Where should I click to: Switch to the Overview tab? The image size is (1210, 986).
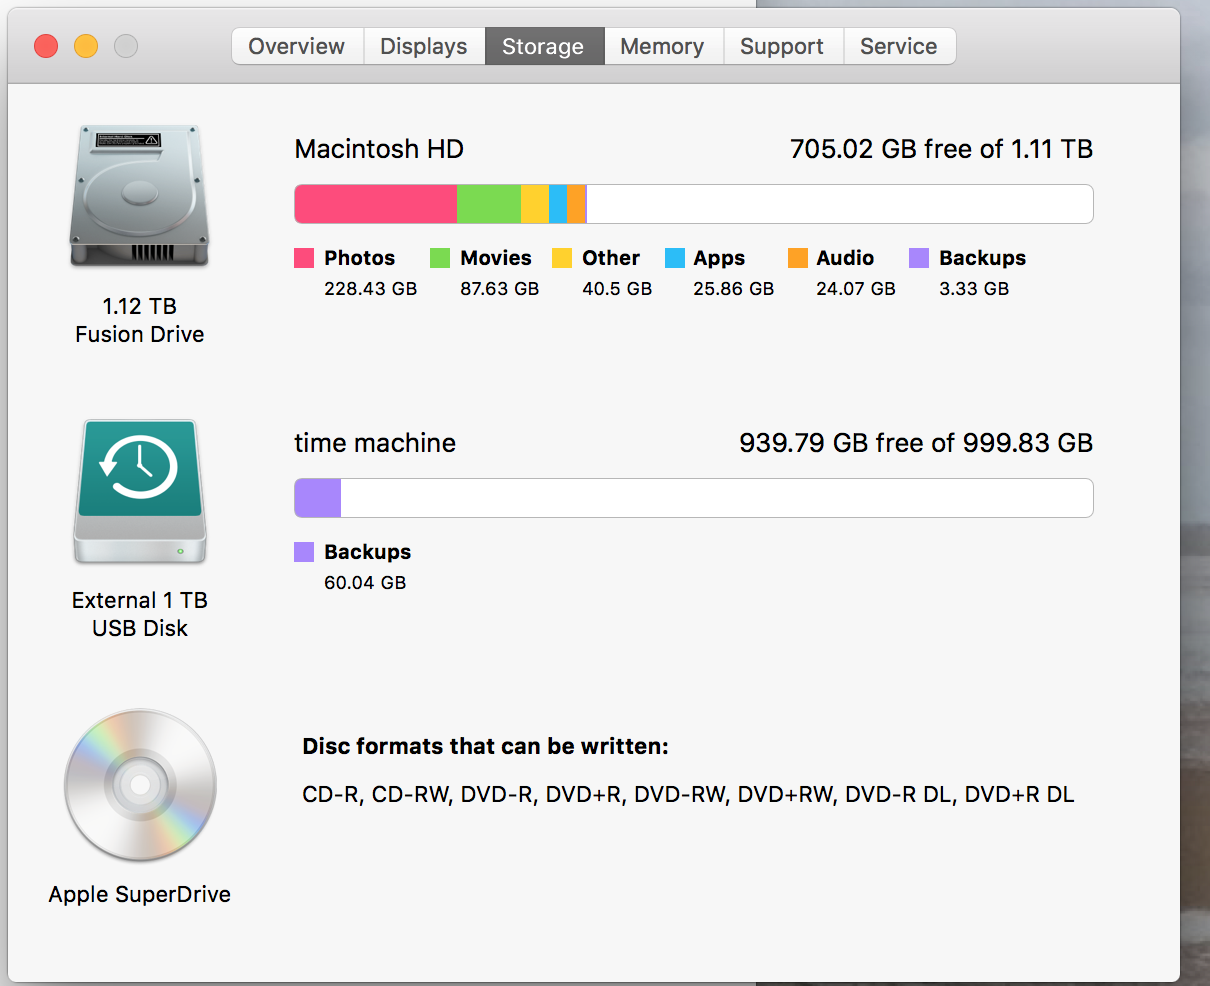(x=297, y=46)
